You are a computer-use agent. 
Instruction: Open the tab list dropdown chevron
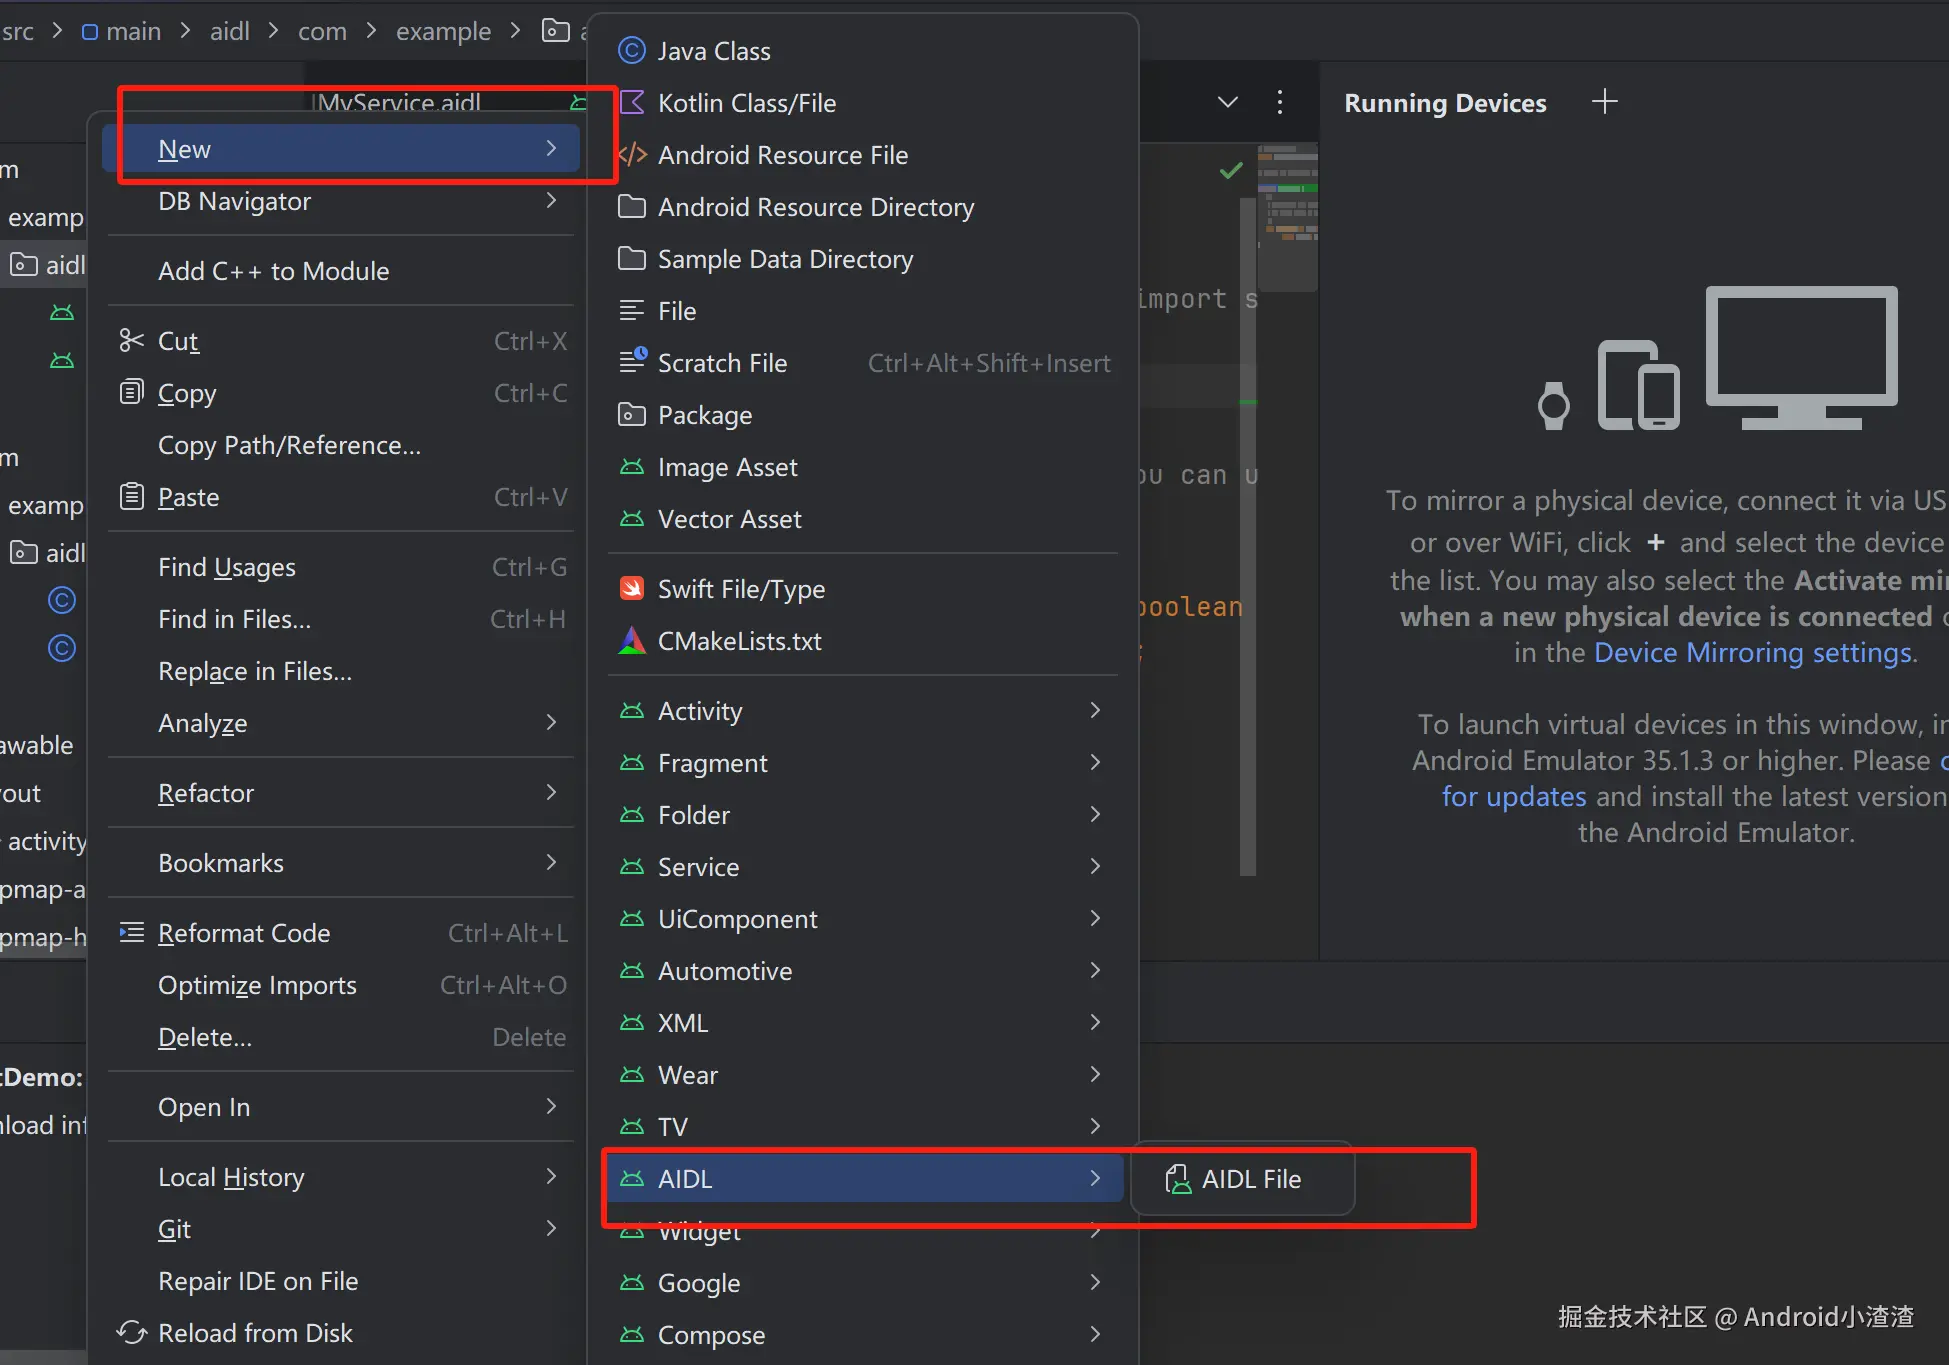coord(1228,102)
